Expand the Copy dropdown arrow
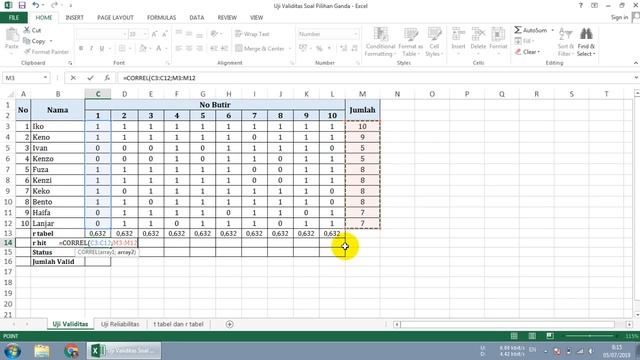The height and width of the screenshot is (360, 640). click(x=51, y=41)
